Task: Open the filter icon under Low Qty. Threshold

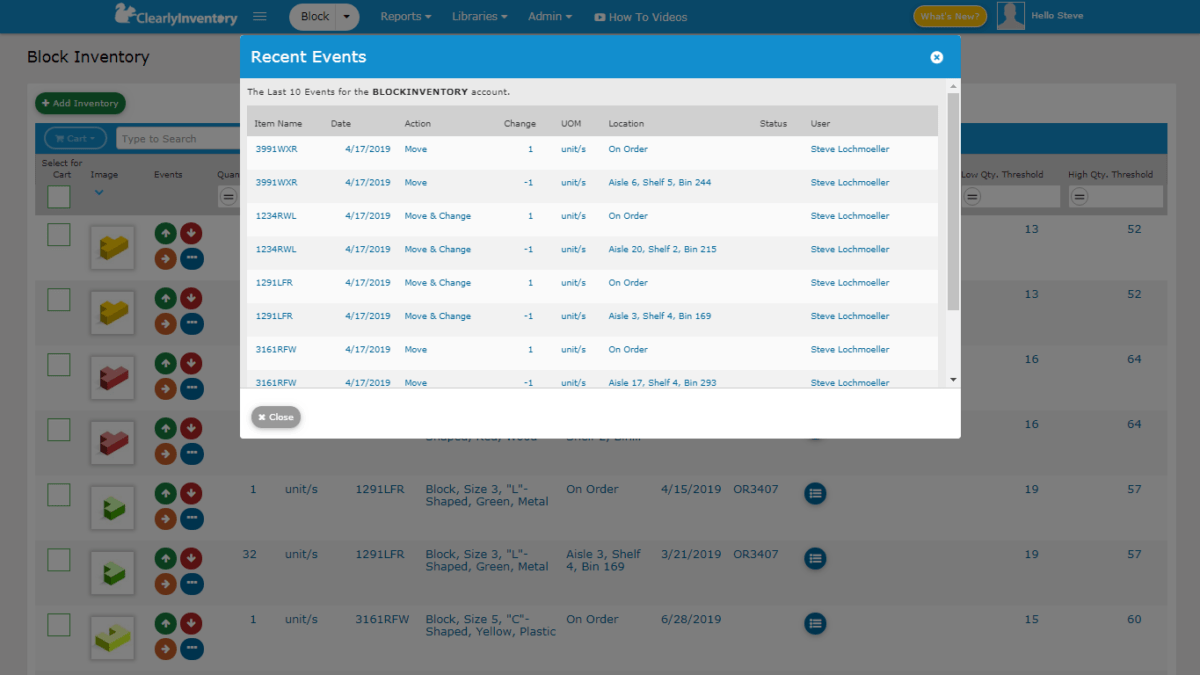Action: point(971,196)
